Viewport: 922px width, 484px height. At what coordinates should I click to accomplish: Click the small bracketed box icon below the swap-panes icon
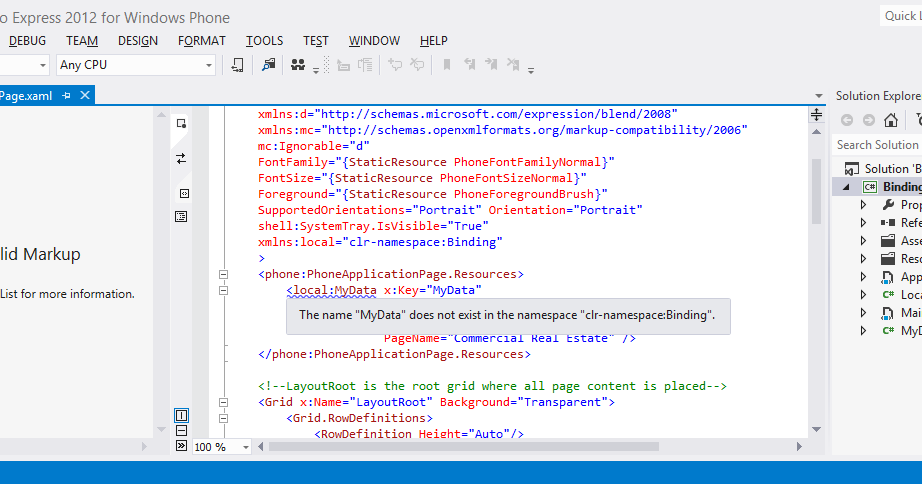pyautogui.click(x=184, y=193)
